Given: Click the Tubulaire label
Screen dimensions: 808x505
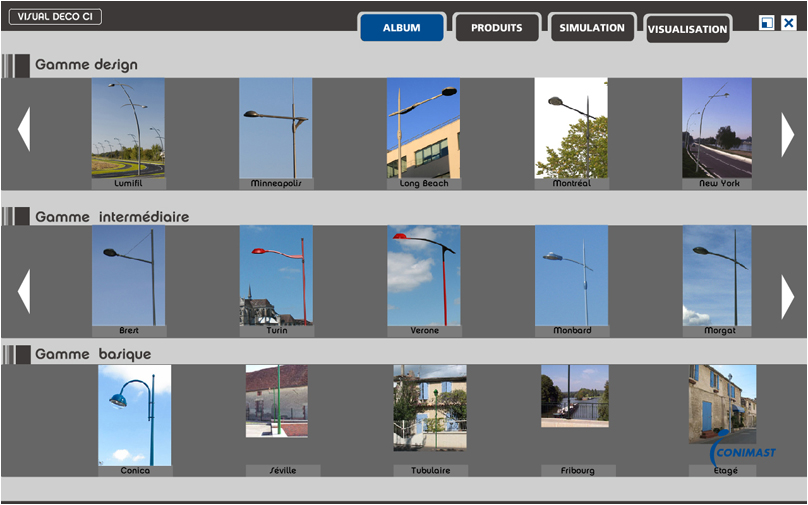Looking at the screenshot, I should click(x=430, y=470).
